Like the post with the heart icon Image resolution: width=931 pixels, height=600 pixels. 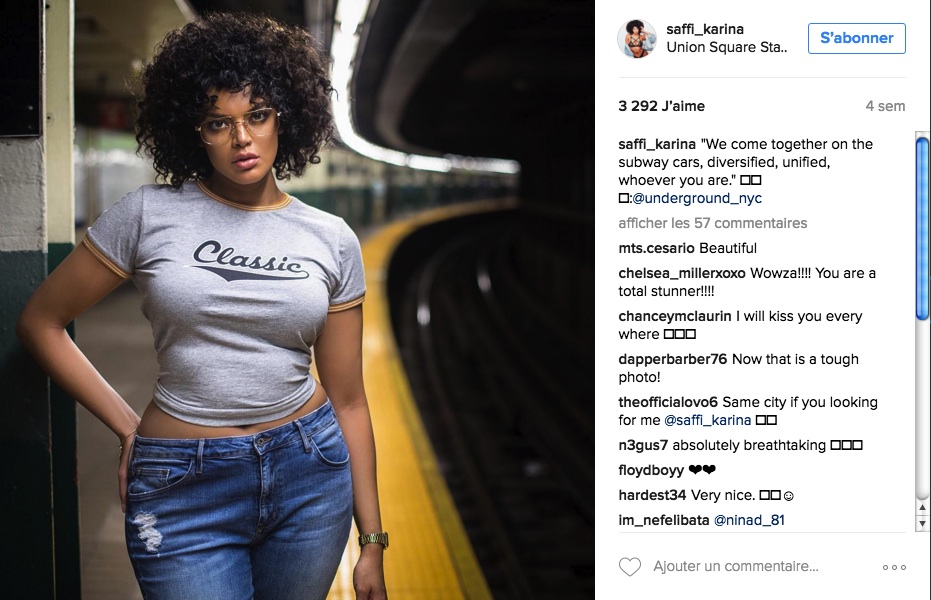click(x=630, y=567)
